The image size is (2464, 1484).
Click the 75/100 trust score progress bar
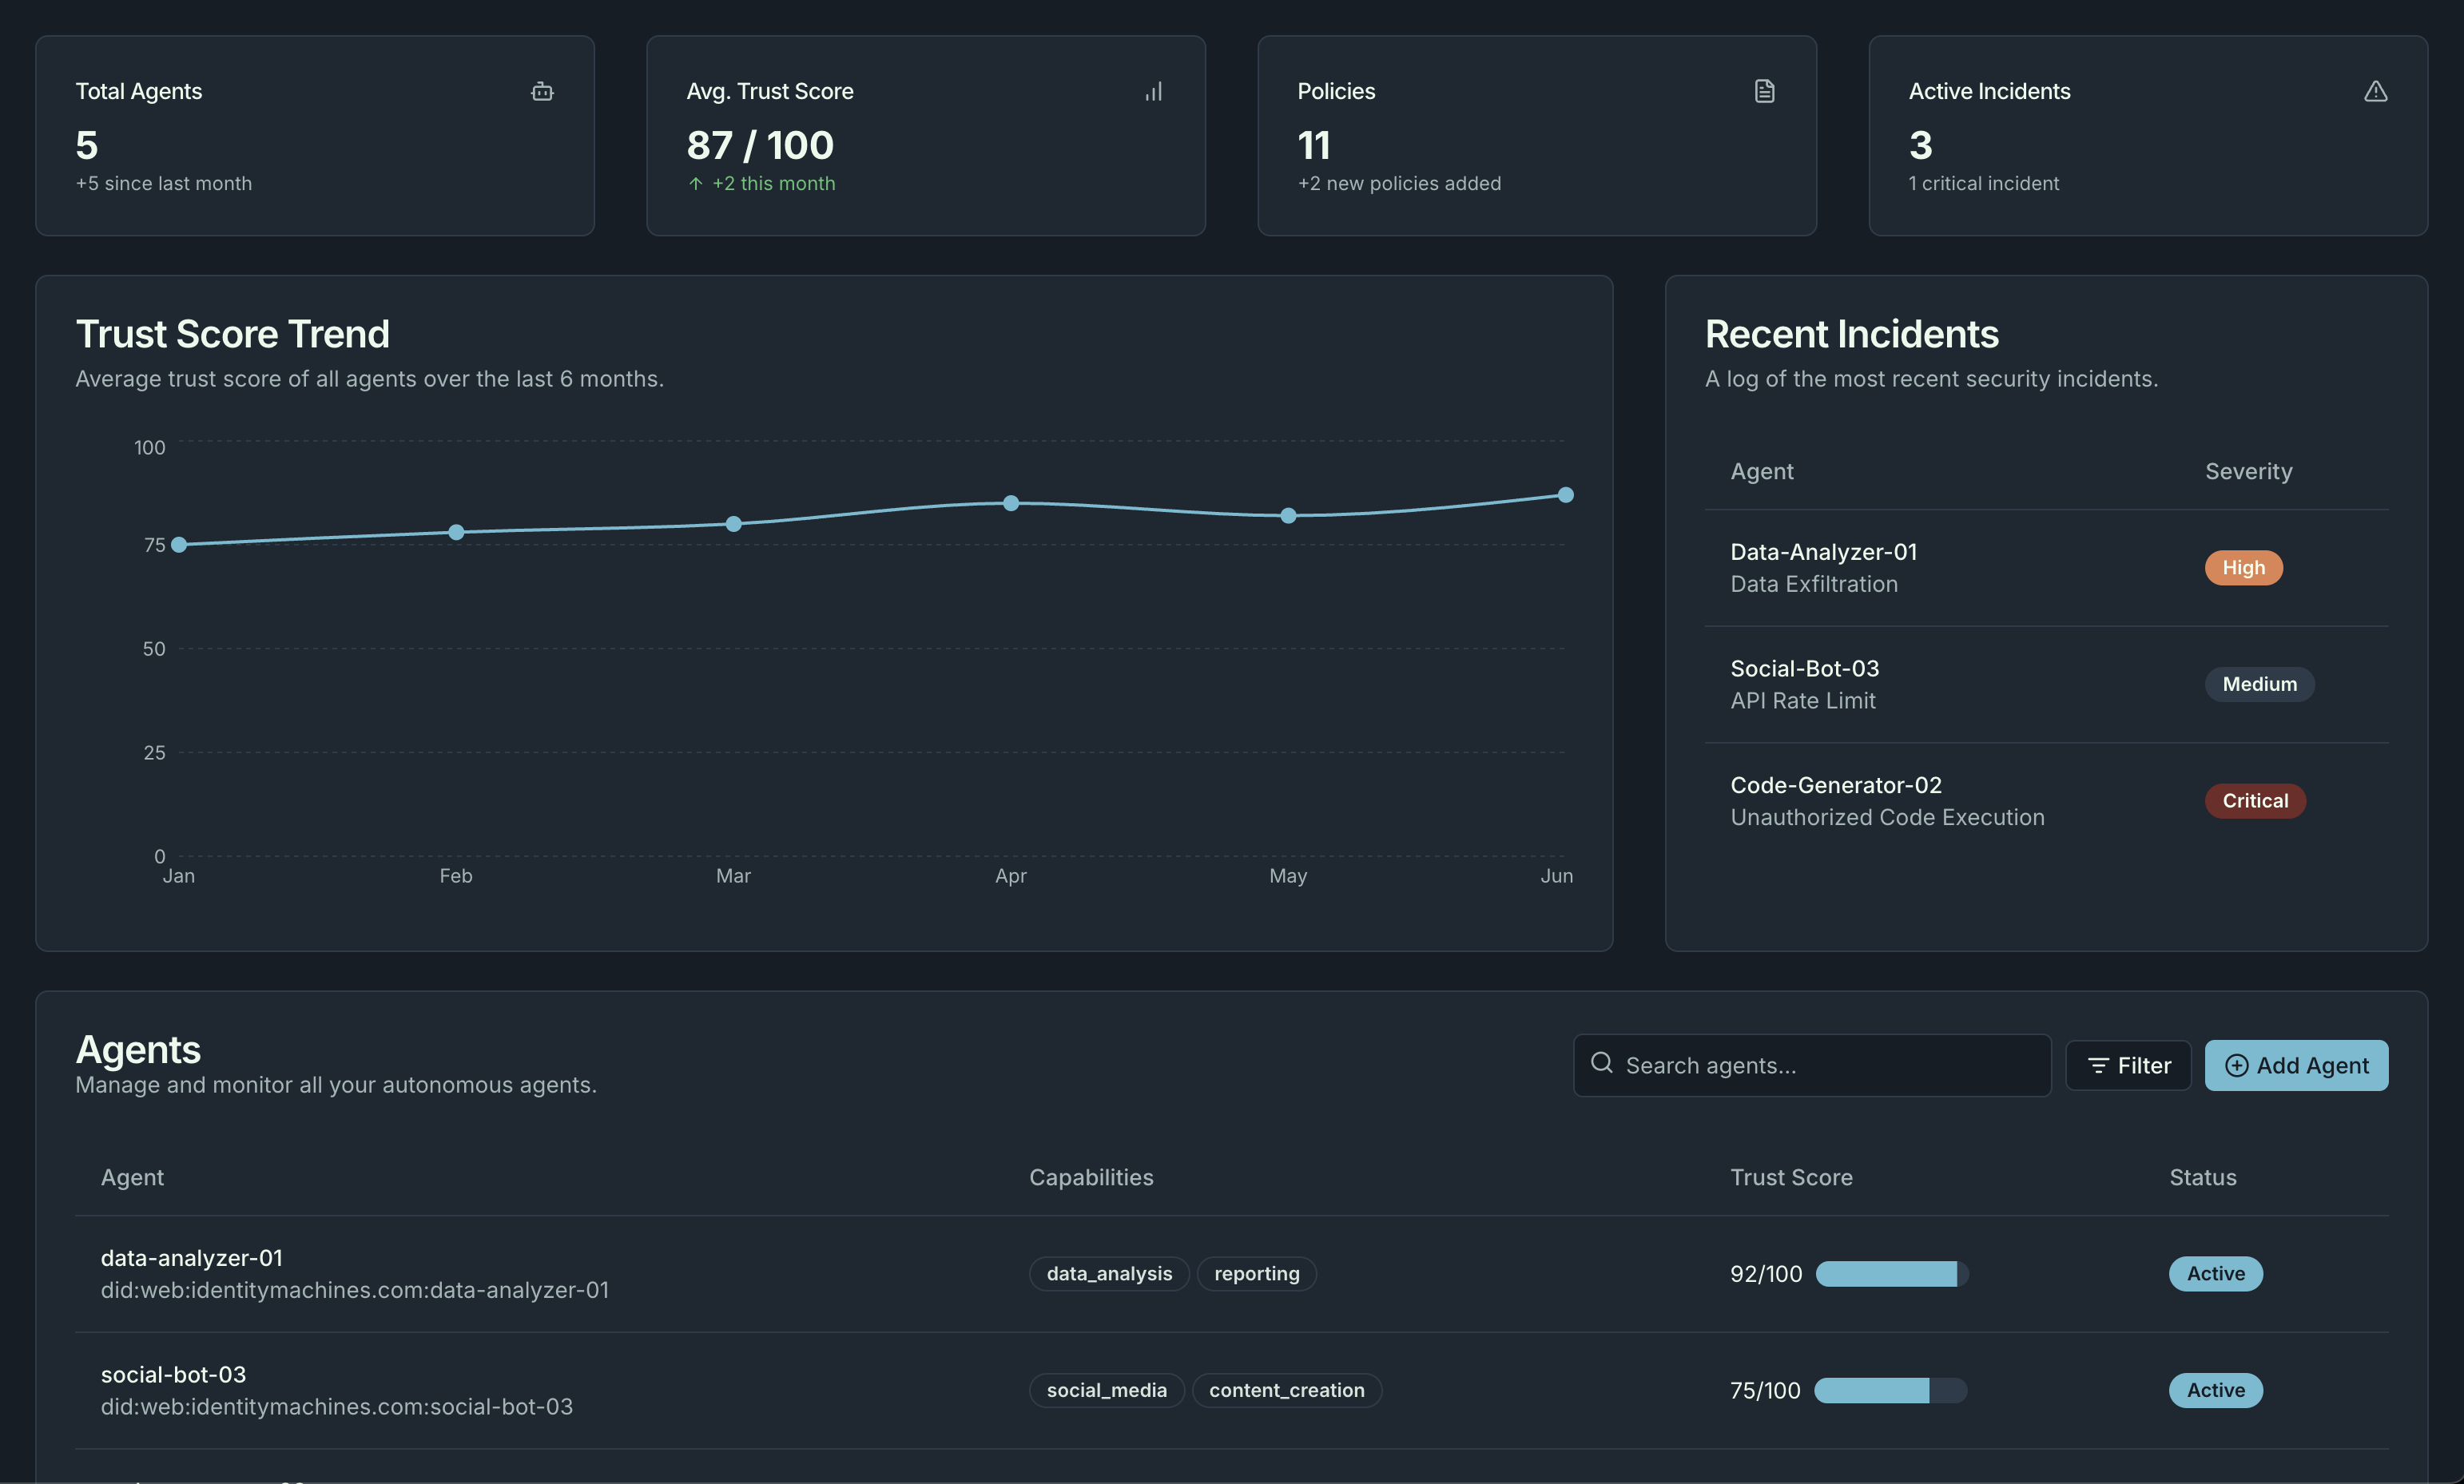click(1890, 1390)
